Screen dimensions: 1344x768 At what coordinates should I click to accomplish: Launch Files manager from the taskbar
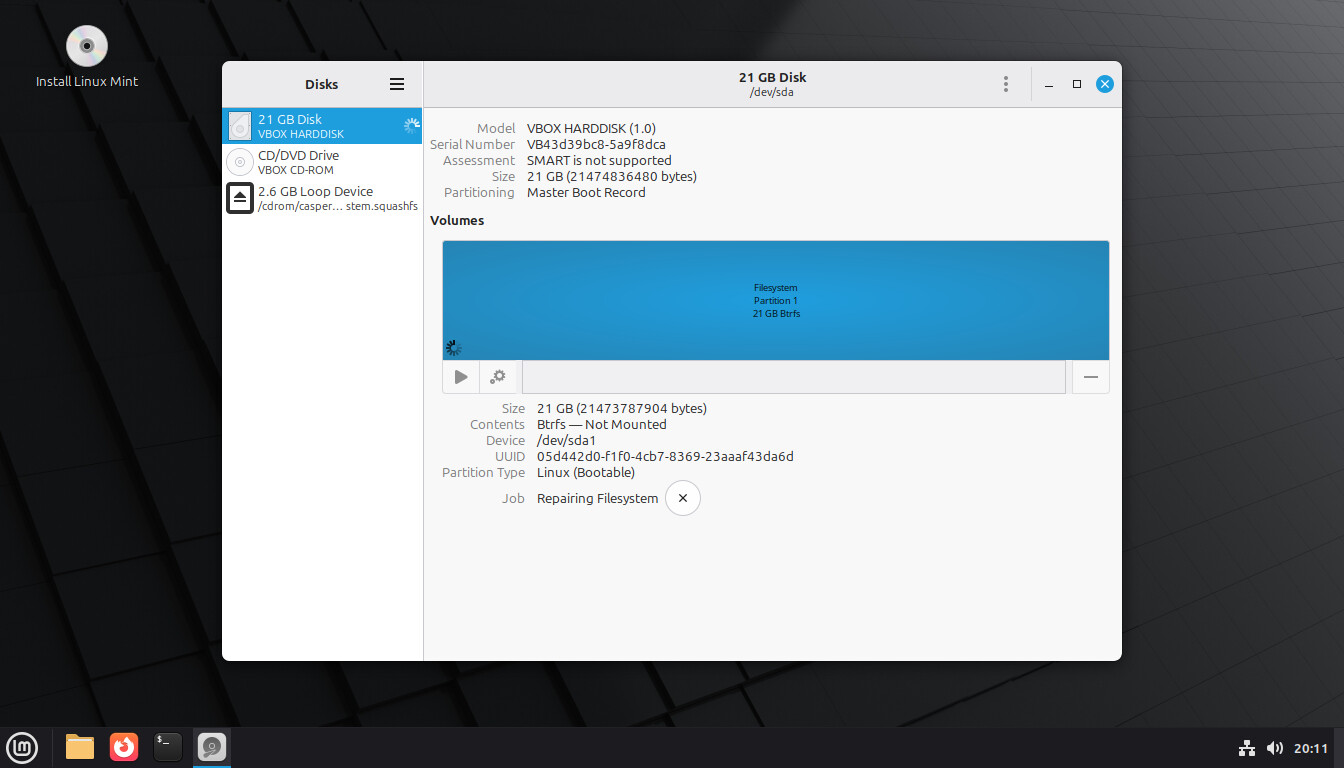tap(80, 747)
